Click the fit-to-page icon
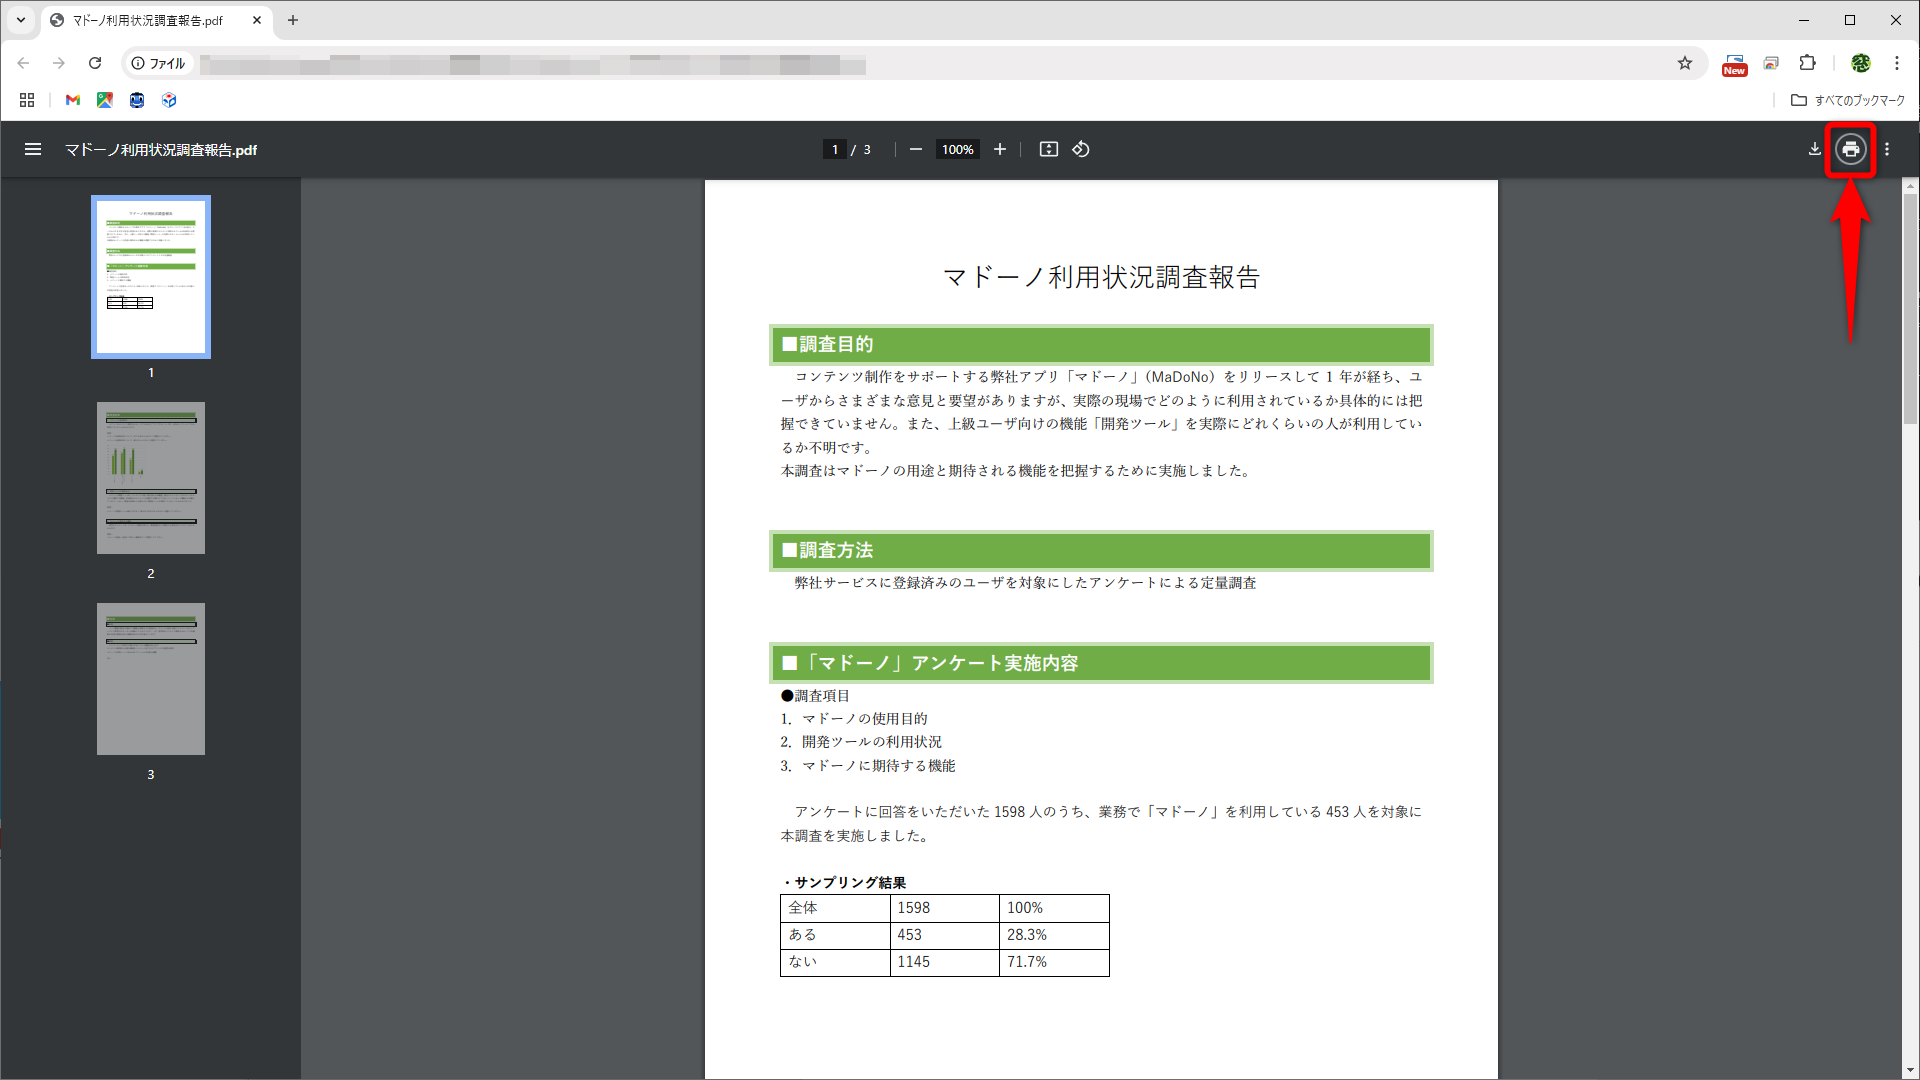The width and height of the screenshot is (1920, 1080). 1049,149
